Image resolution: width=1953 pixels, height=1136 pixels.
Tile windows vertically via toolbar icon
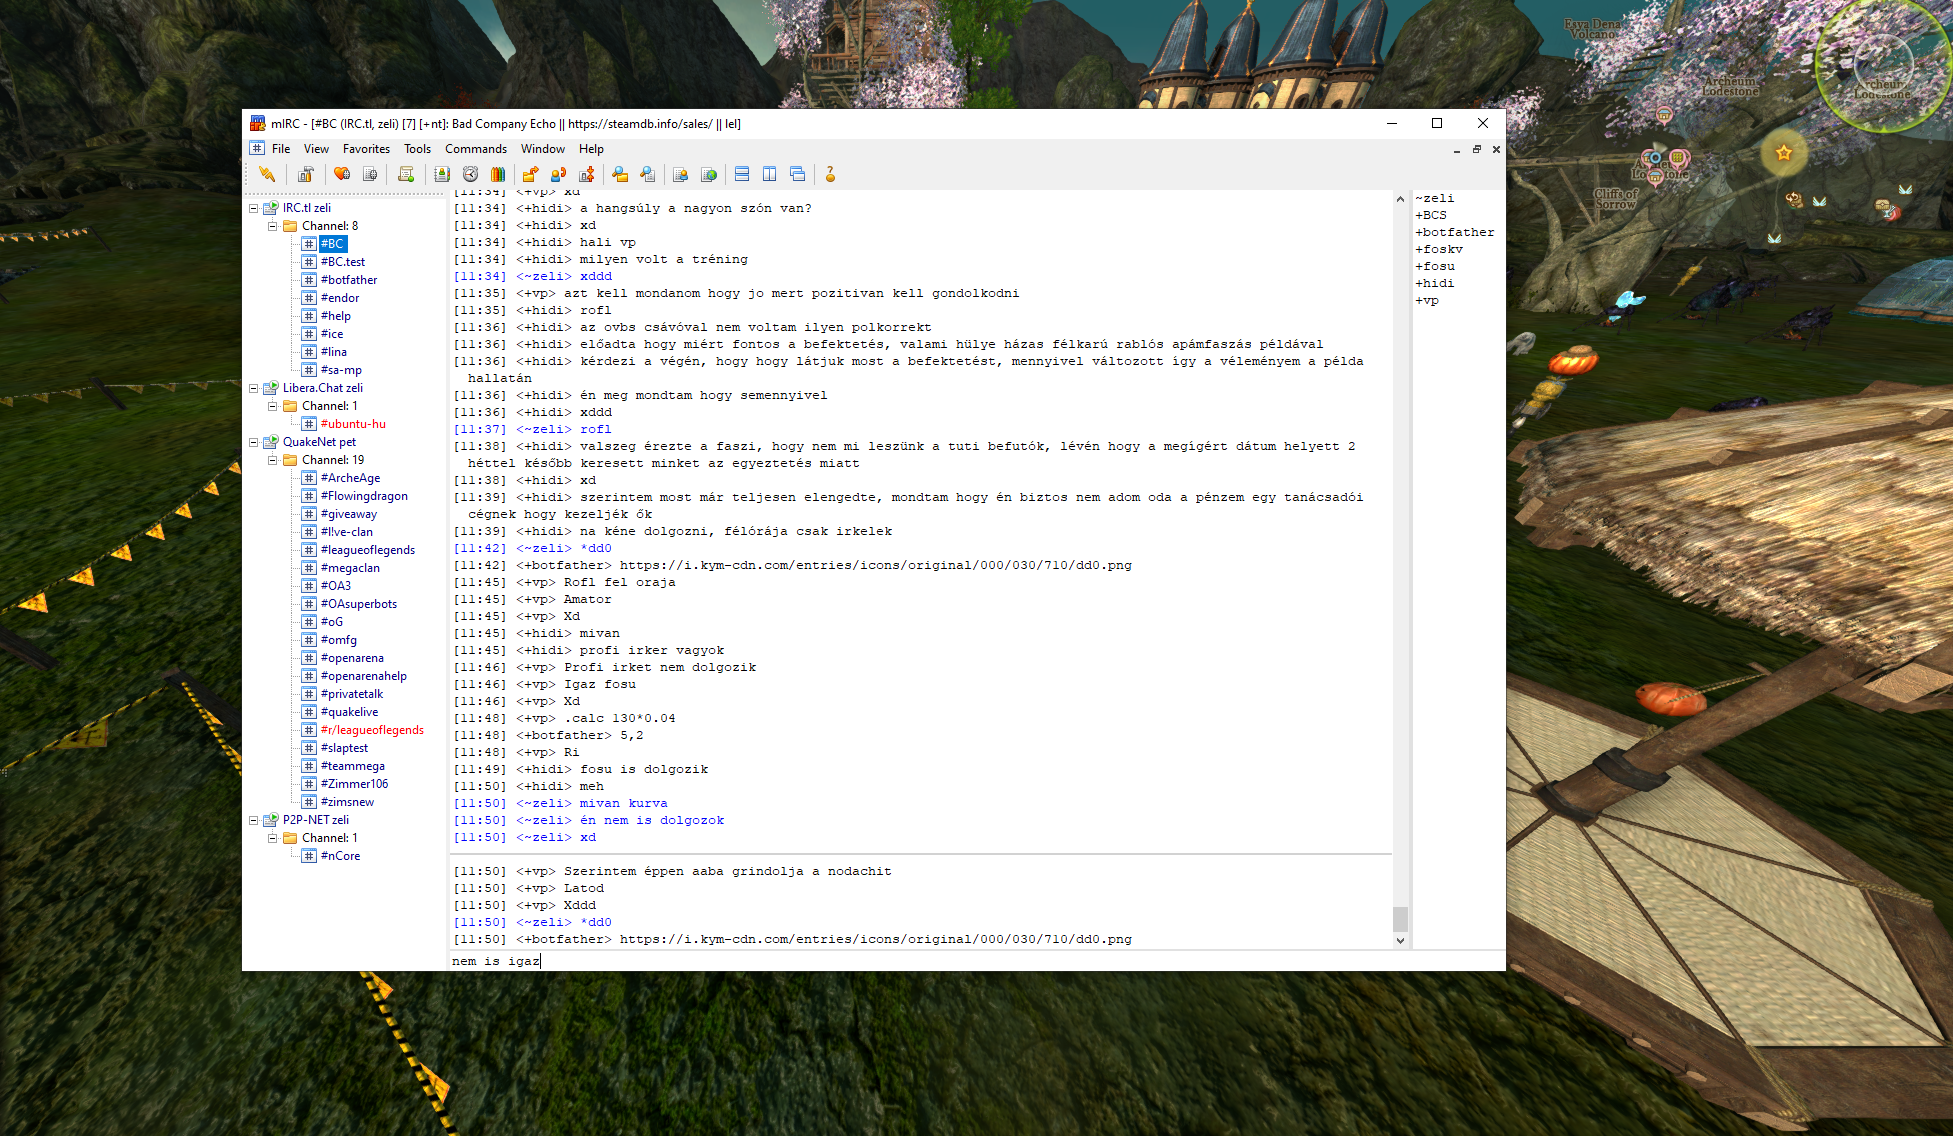coord(770,174)
